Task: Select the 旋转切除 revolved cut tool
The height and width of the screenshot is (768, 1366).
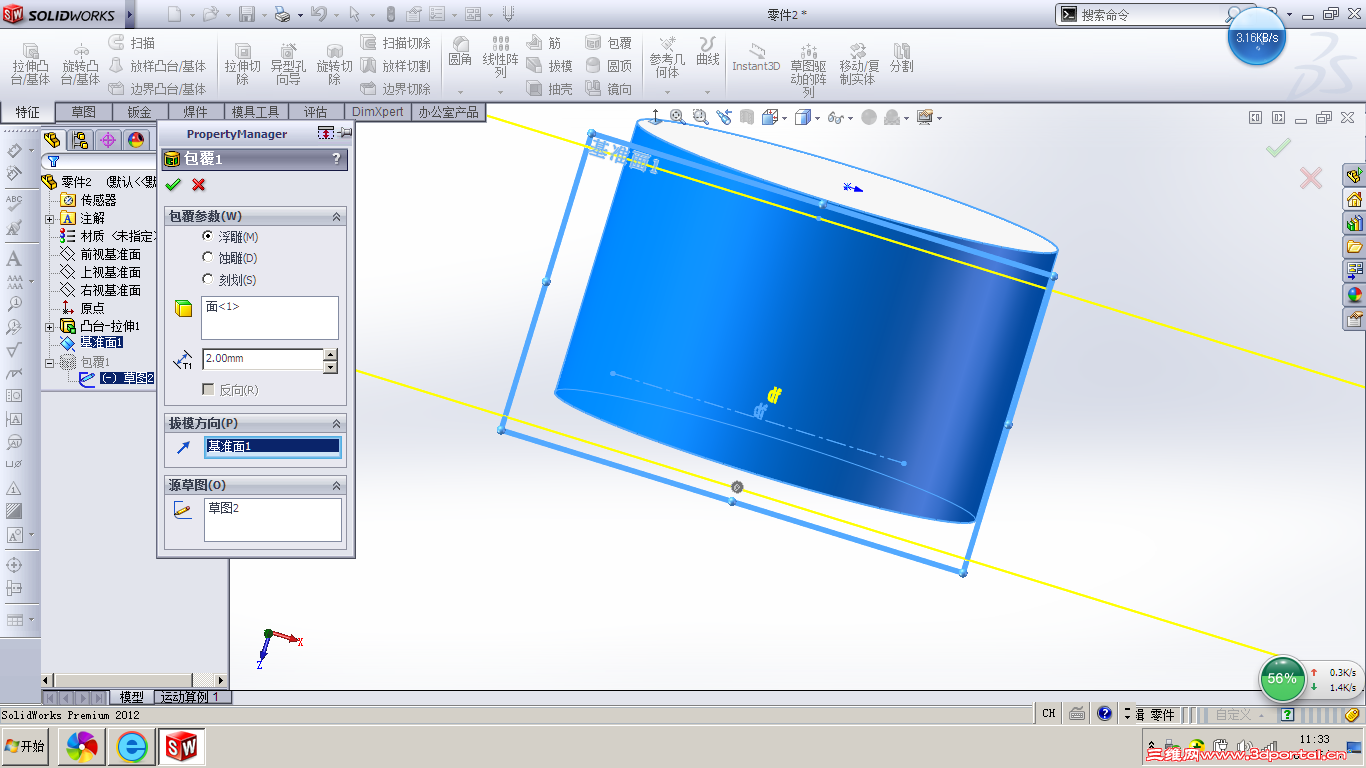Action: (x=335, y=64)
